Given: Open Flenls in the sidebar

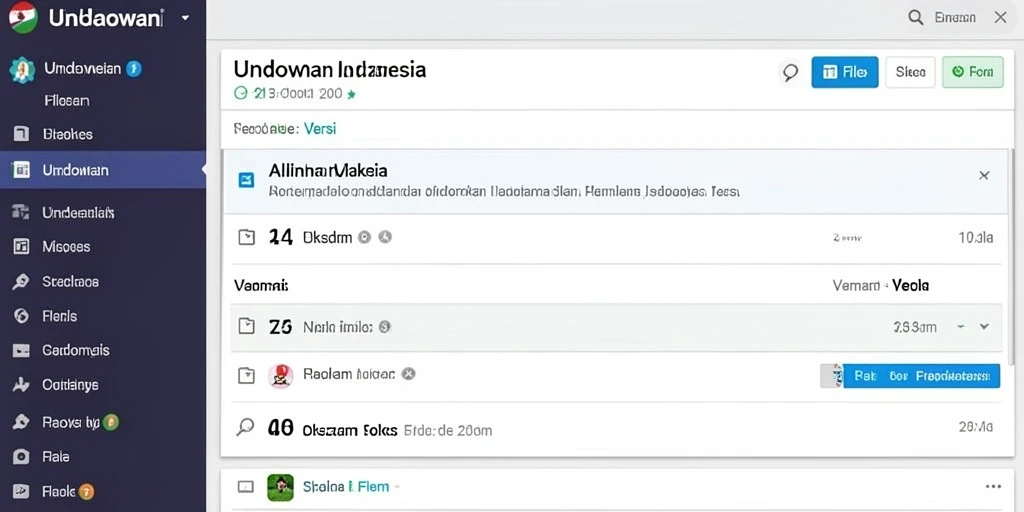Looking at the screenshot, I should pyautogui.click(x=59, y=316).
